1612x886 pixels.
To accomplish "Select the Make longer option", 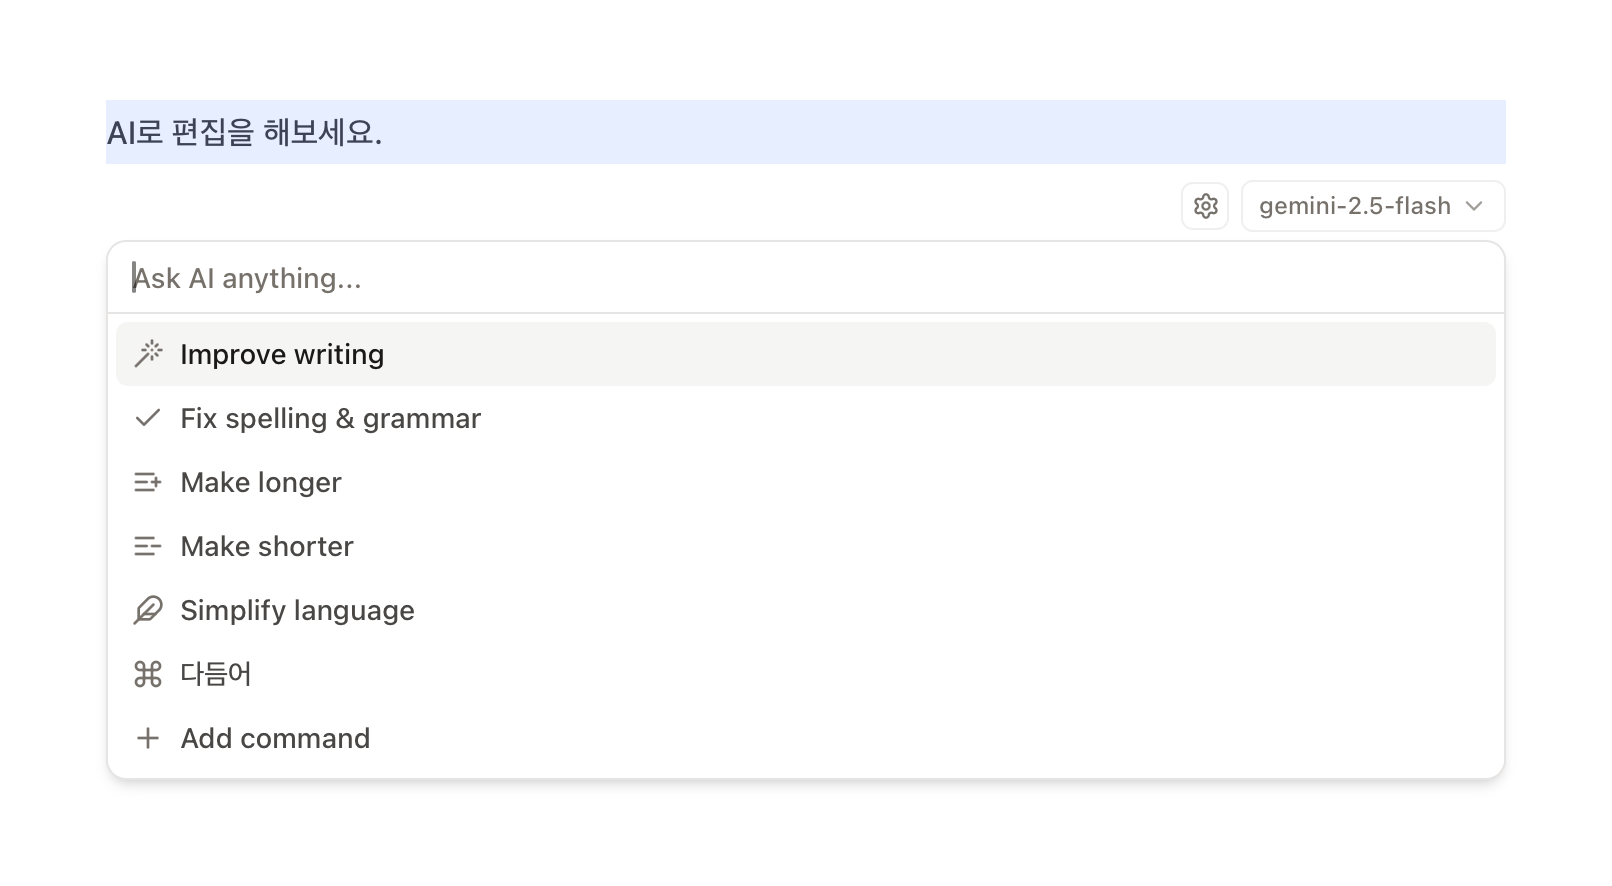I will pyautogui.click(x=806, y=482).
